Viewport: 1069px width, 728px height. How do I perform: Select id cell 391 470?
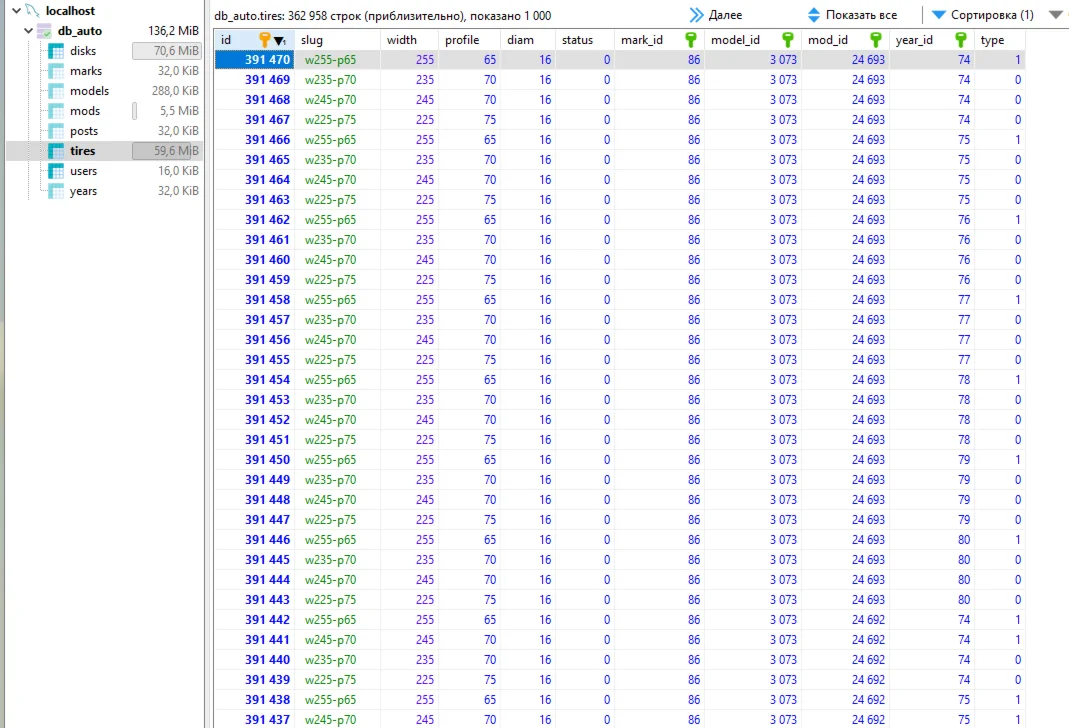click(255, 60)
